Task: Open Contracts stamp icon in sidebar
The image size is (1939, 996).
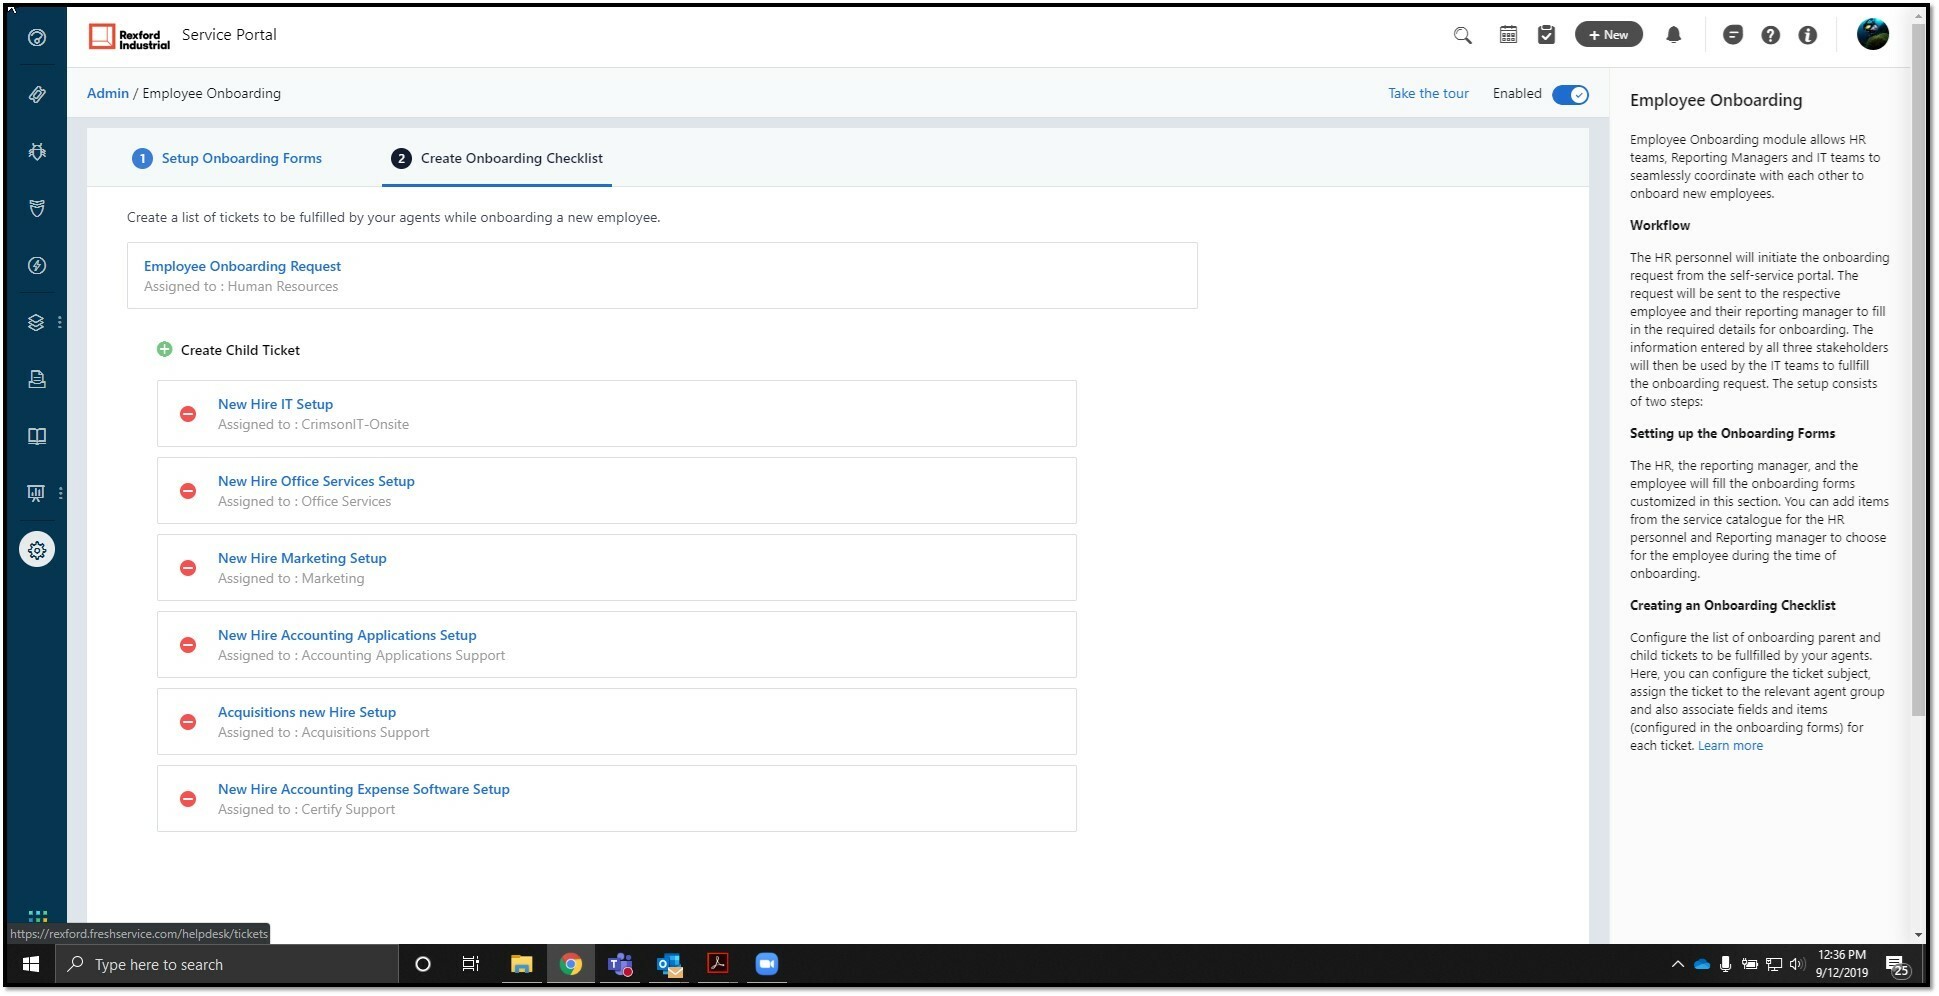Action: (x=37, y=379)
